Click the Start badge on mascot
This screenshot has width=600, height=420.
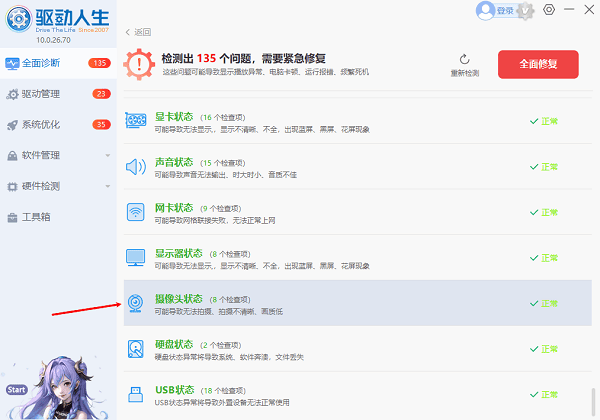16,390
